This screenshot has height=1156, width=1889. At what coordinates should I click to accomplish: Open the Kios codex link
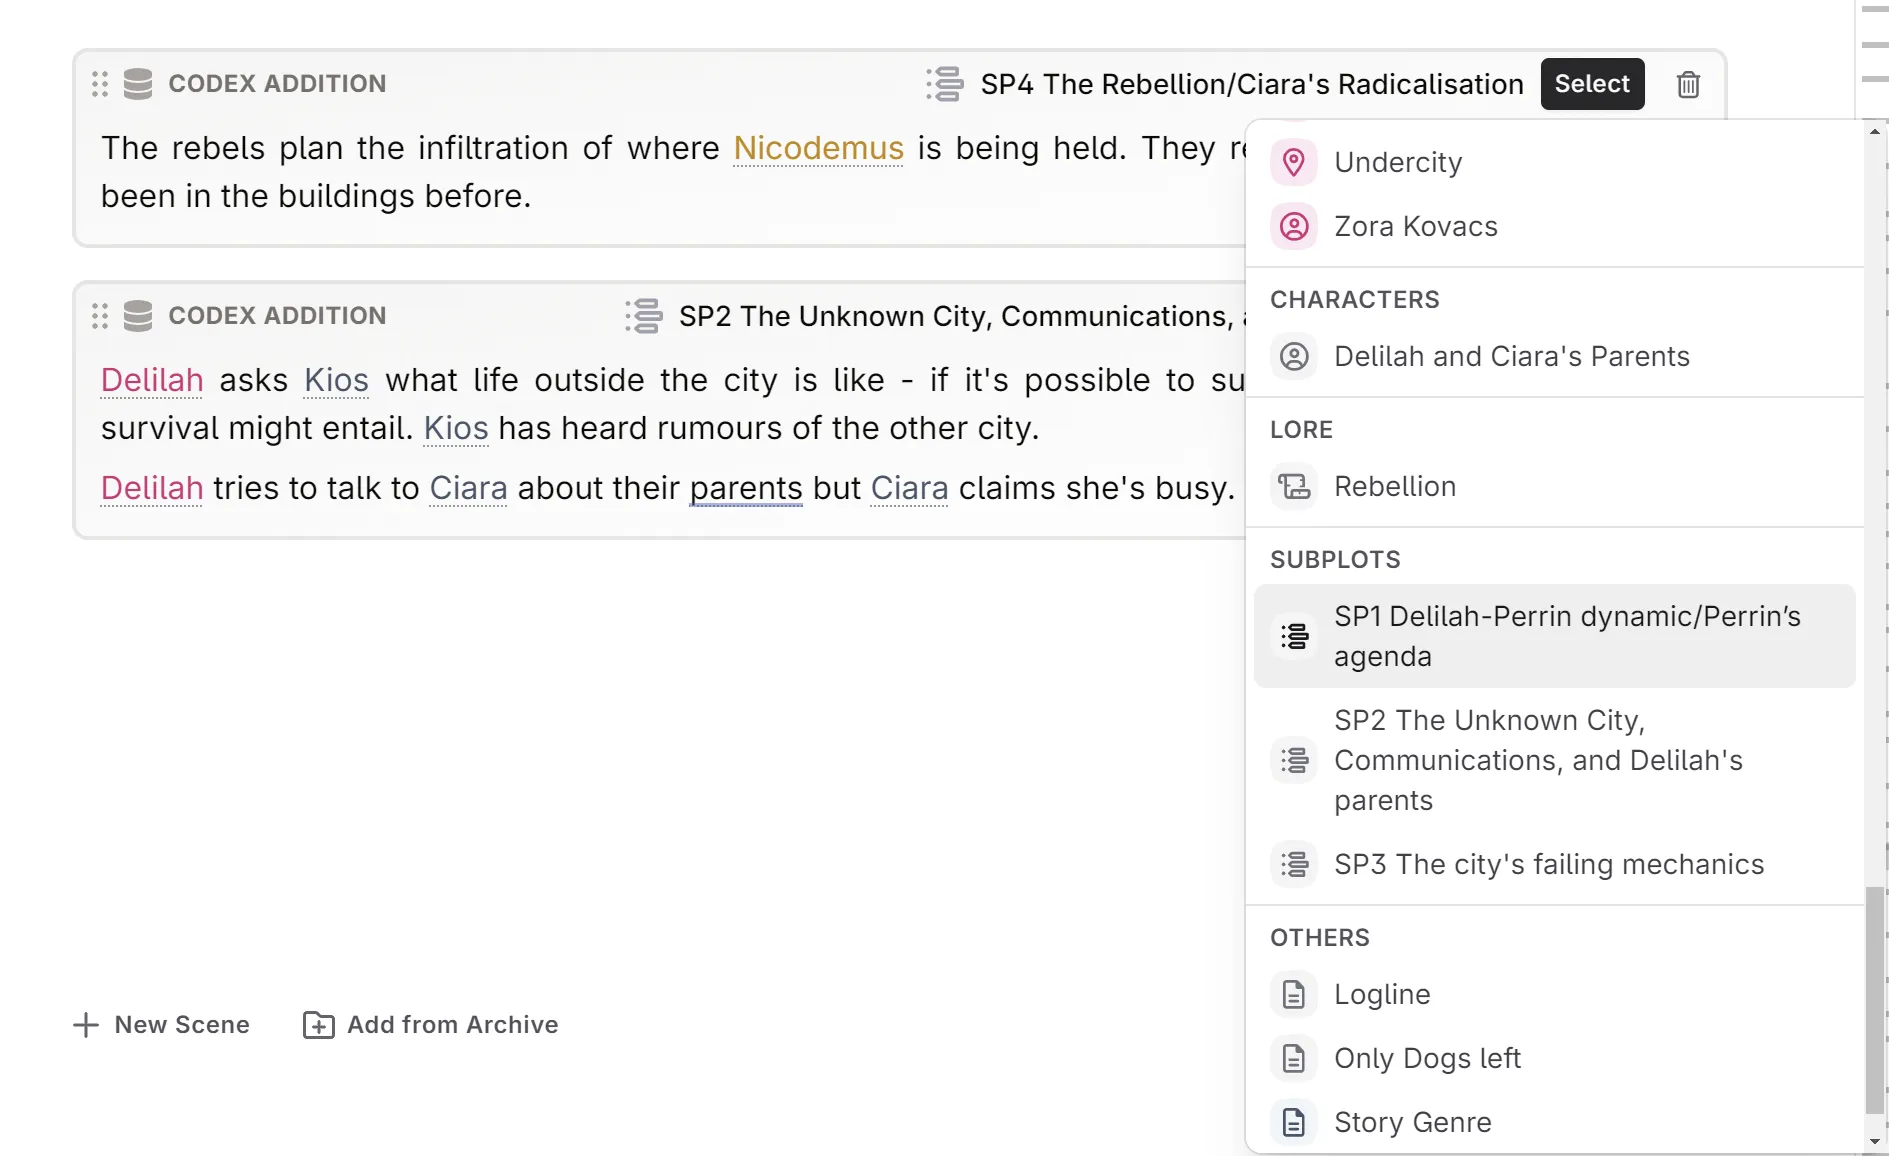tap(336, 381)
